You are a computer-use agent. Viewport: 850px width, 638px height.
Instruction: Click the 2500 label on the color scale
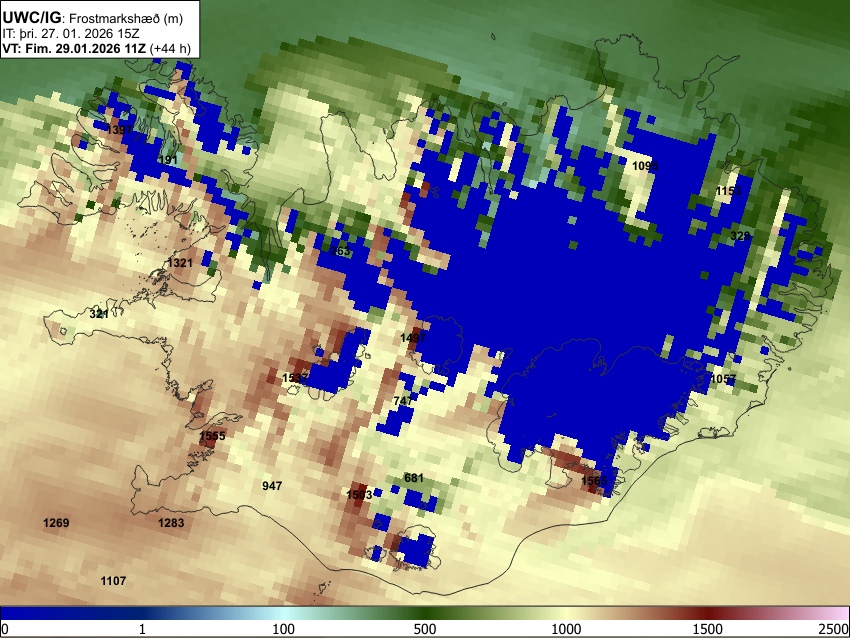834,629
